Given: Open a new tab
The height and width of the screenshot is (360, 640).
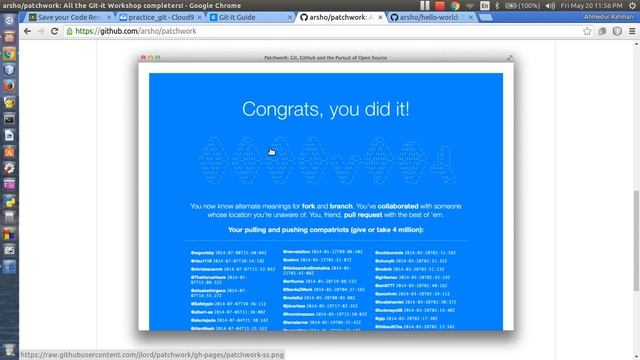Looking at the screenshot, I should (485, 18).
